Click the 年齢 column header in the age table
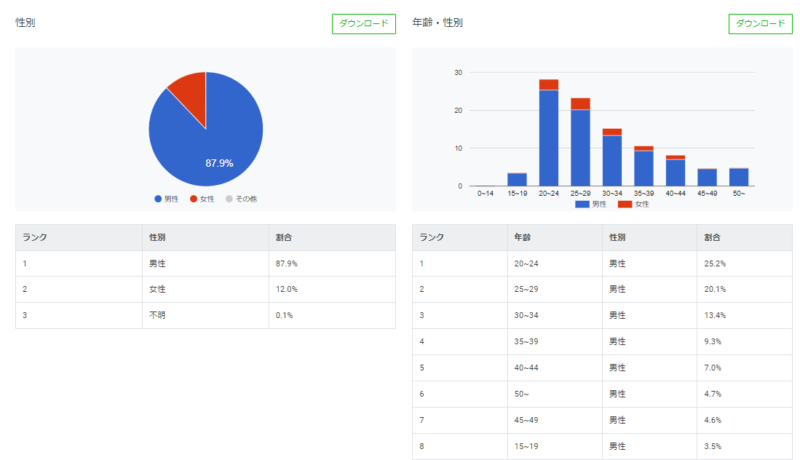 point(522,238)
